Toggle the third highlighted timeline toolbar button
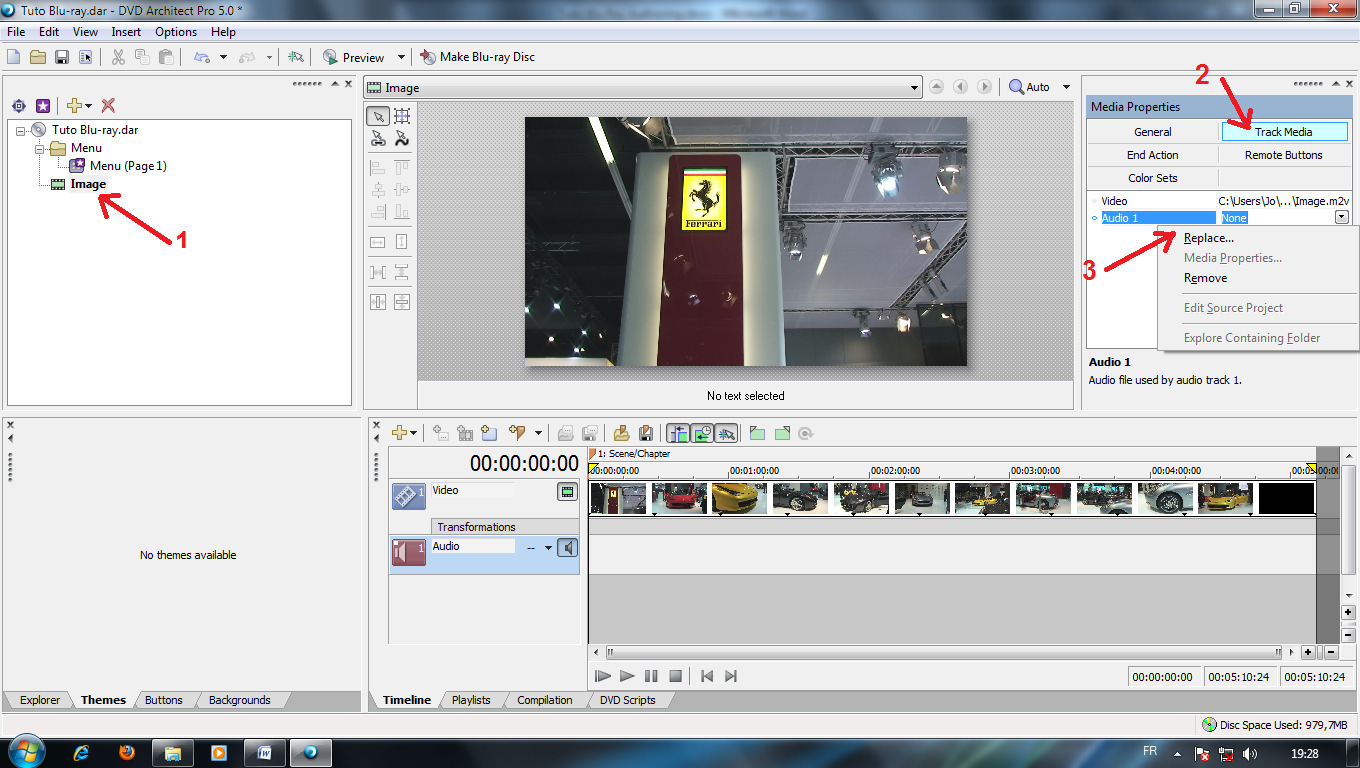 pyautogui.click(x=727, y=433)
